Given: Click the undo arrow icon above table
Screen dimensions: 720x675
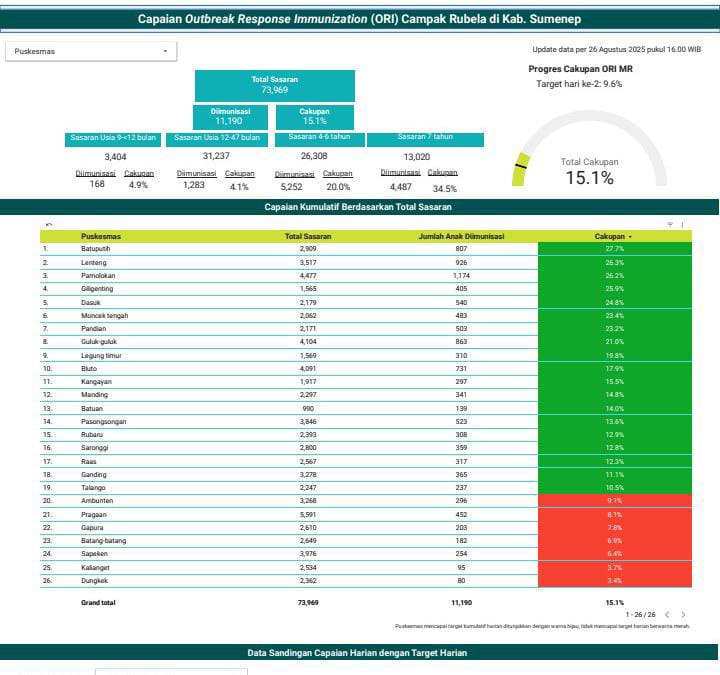Looking at the screenshot, I should 48,224.
